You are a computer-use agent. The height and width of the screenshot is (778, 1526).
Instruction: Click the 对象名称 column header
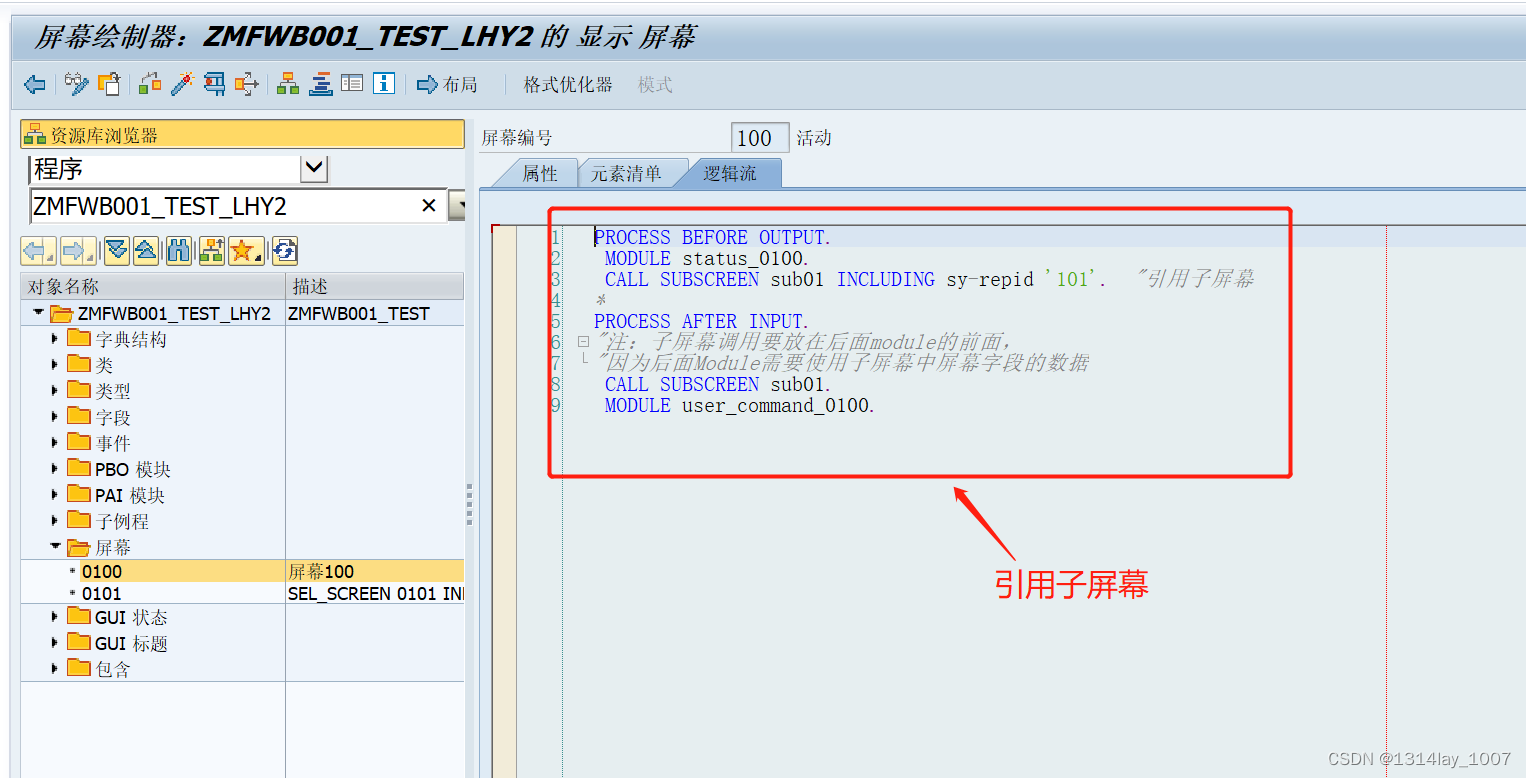pyautogui.click(x=153, y=287)
